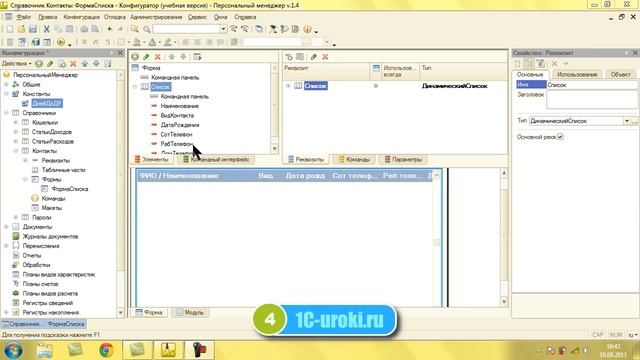Expand the СтатьиДоходов catalog node

16,132
